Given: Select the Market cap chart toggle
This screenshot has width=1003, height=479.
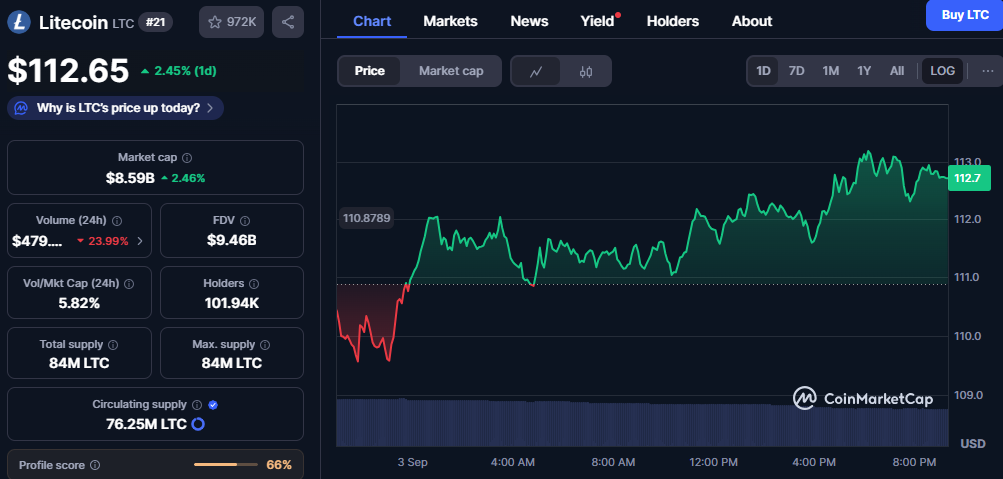Looking at the screenshot, I should pyautogui.click(x=451, y=71).
